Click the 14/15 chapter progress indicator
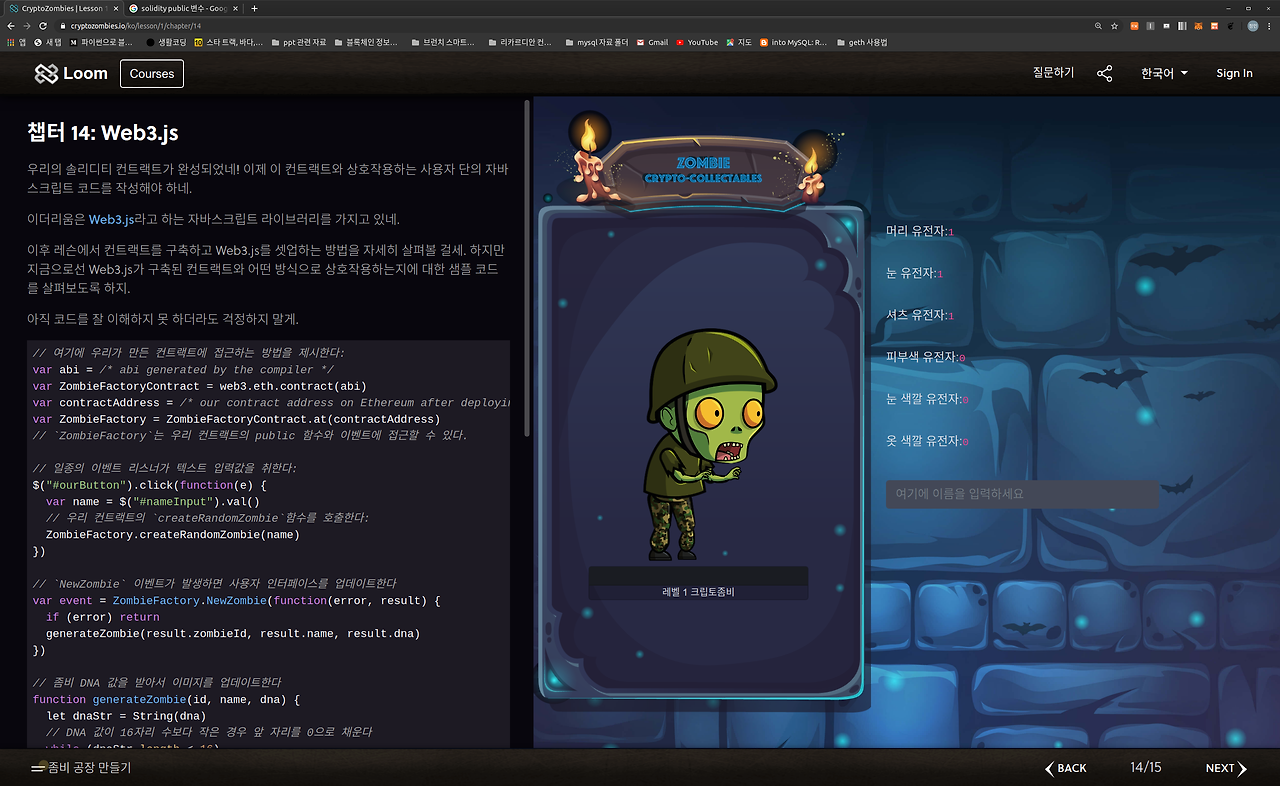1280x786 pixels. (1146, 768)
